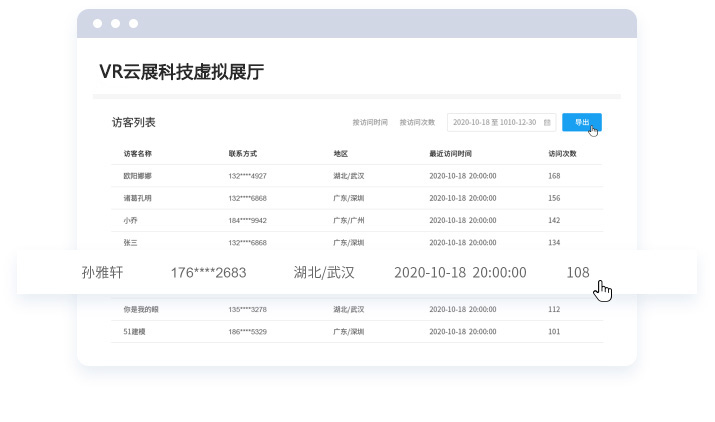Select visitor row 小乔
715x422 pixels.
pyautogui.click(x=131, y=220)
